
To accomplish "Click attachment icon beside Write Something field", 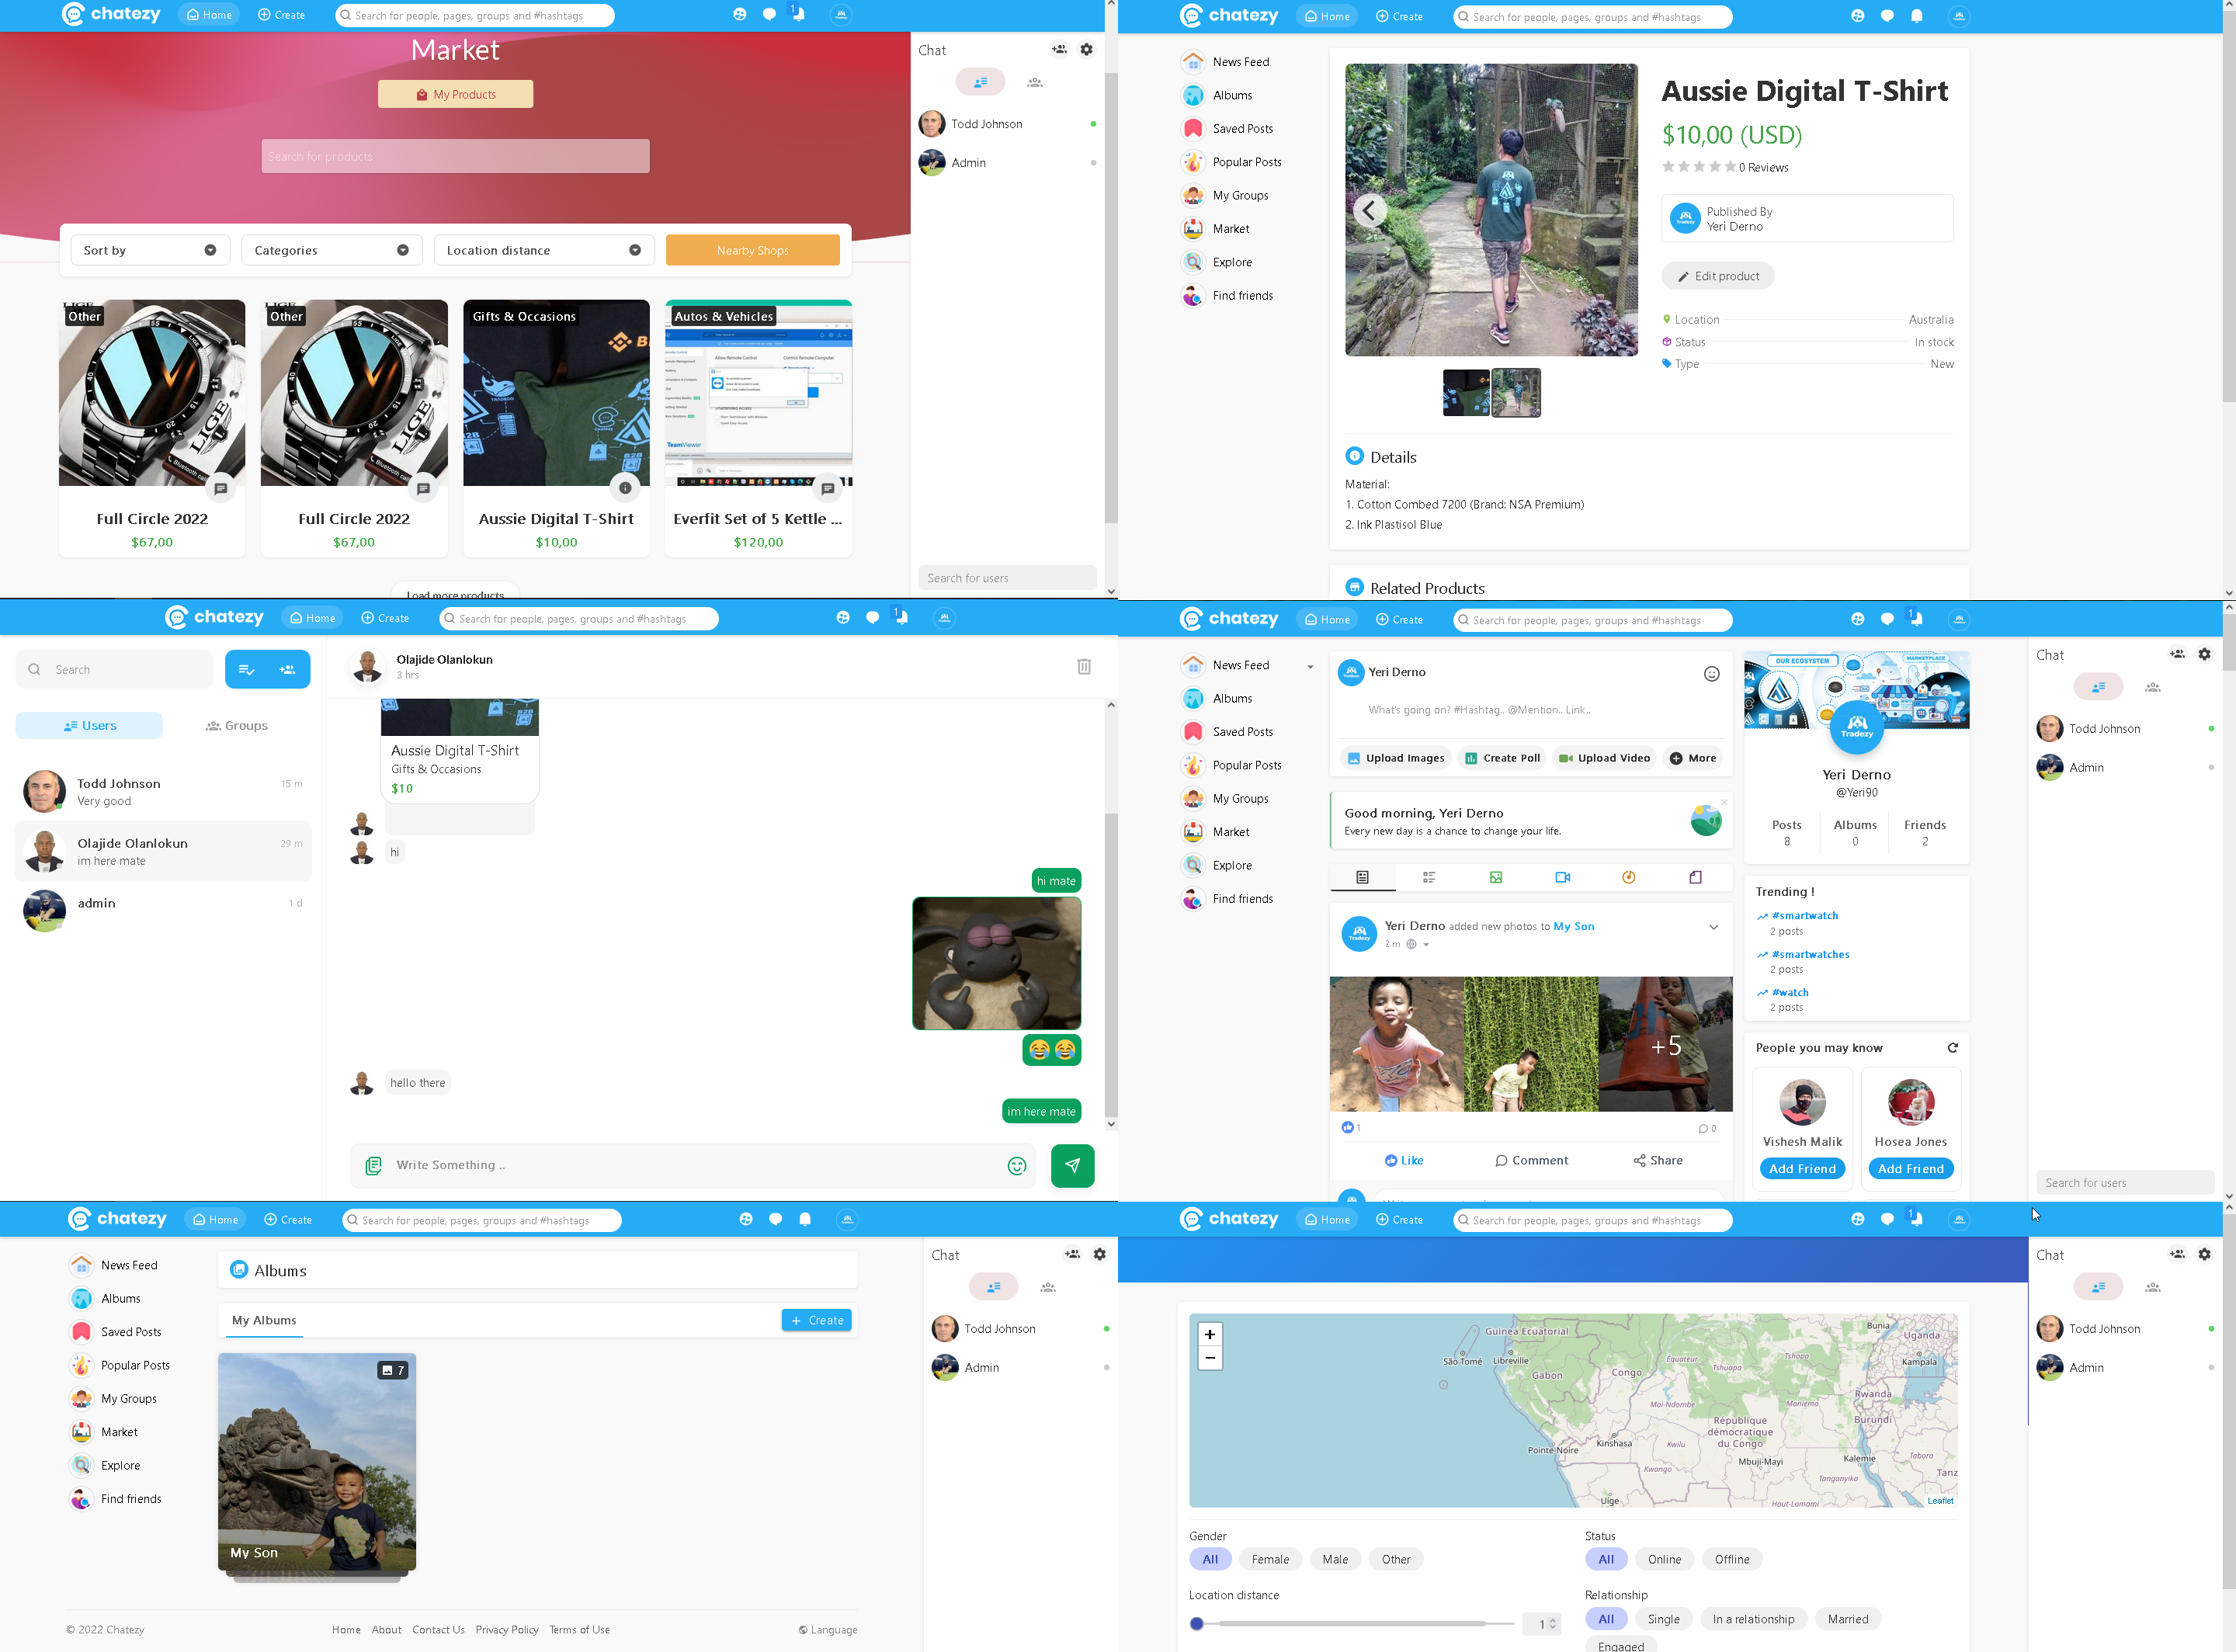I will pyautogui.click(x=374, y=1165).
